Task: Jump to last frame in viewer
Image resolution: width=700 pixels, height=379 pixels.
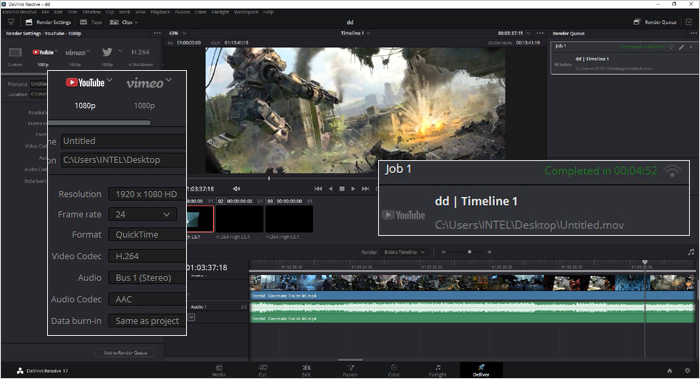Action: [x=365, y=189]
